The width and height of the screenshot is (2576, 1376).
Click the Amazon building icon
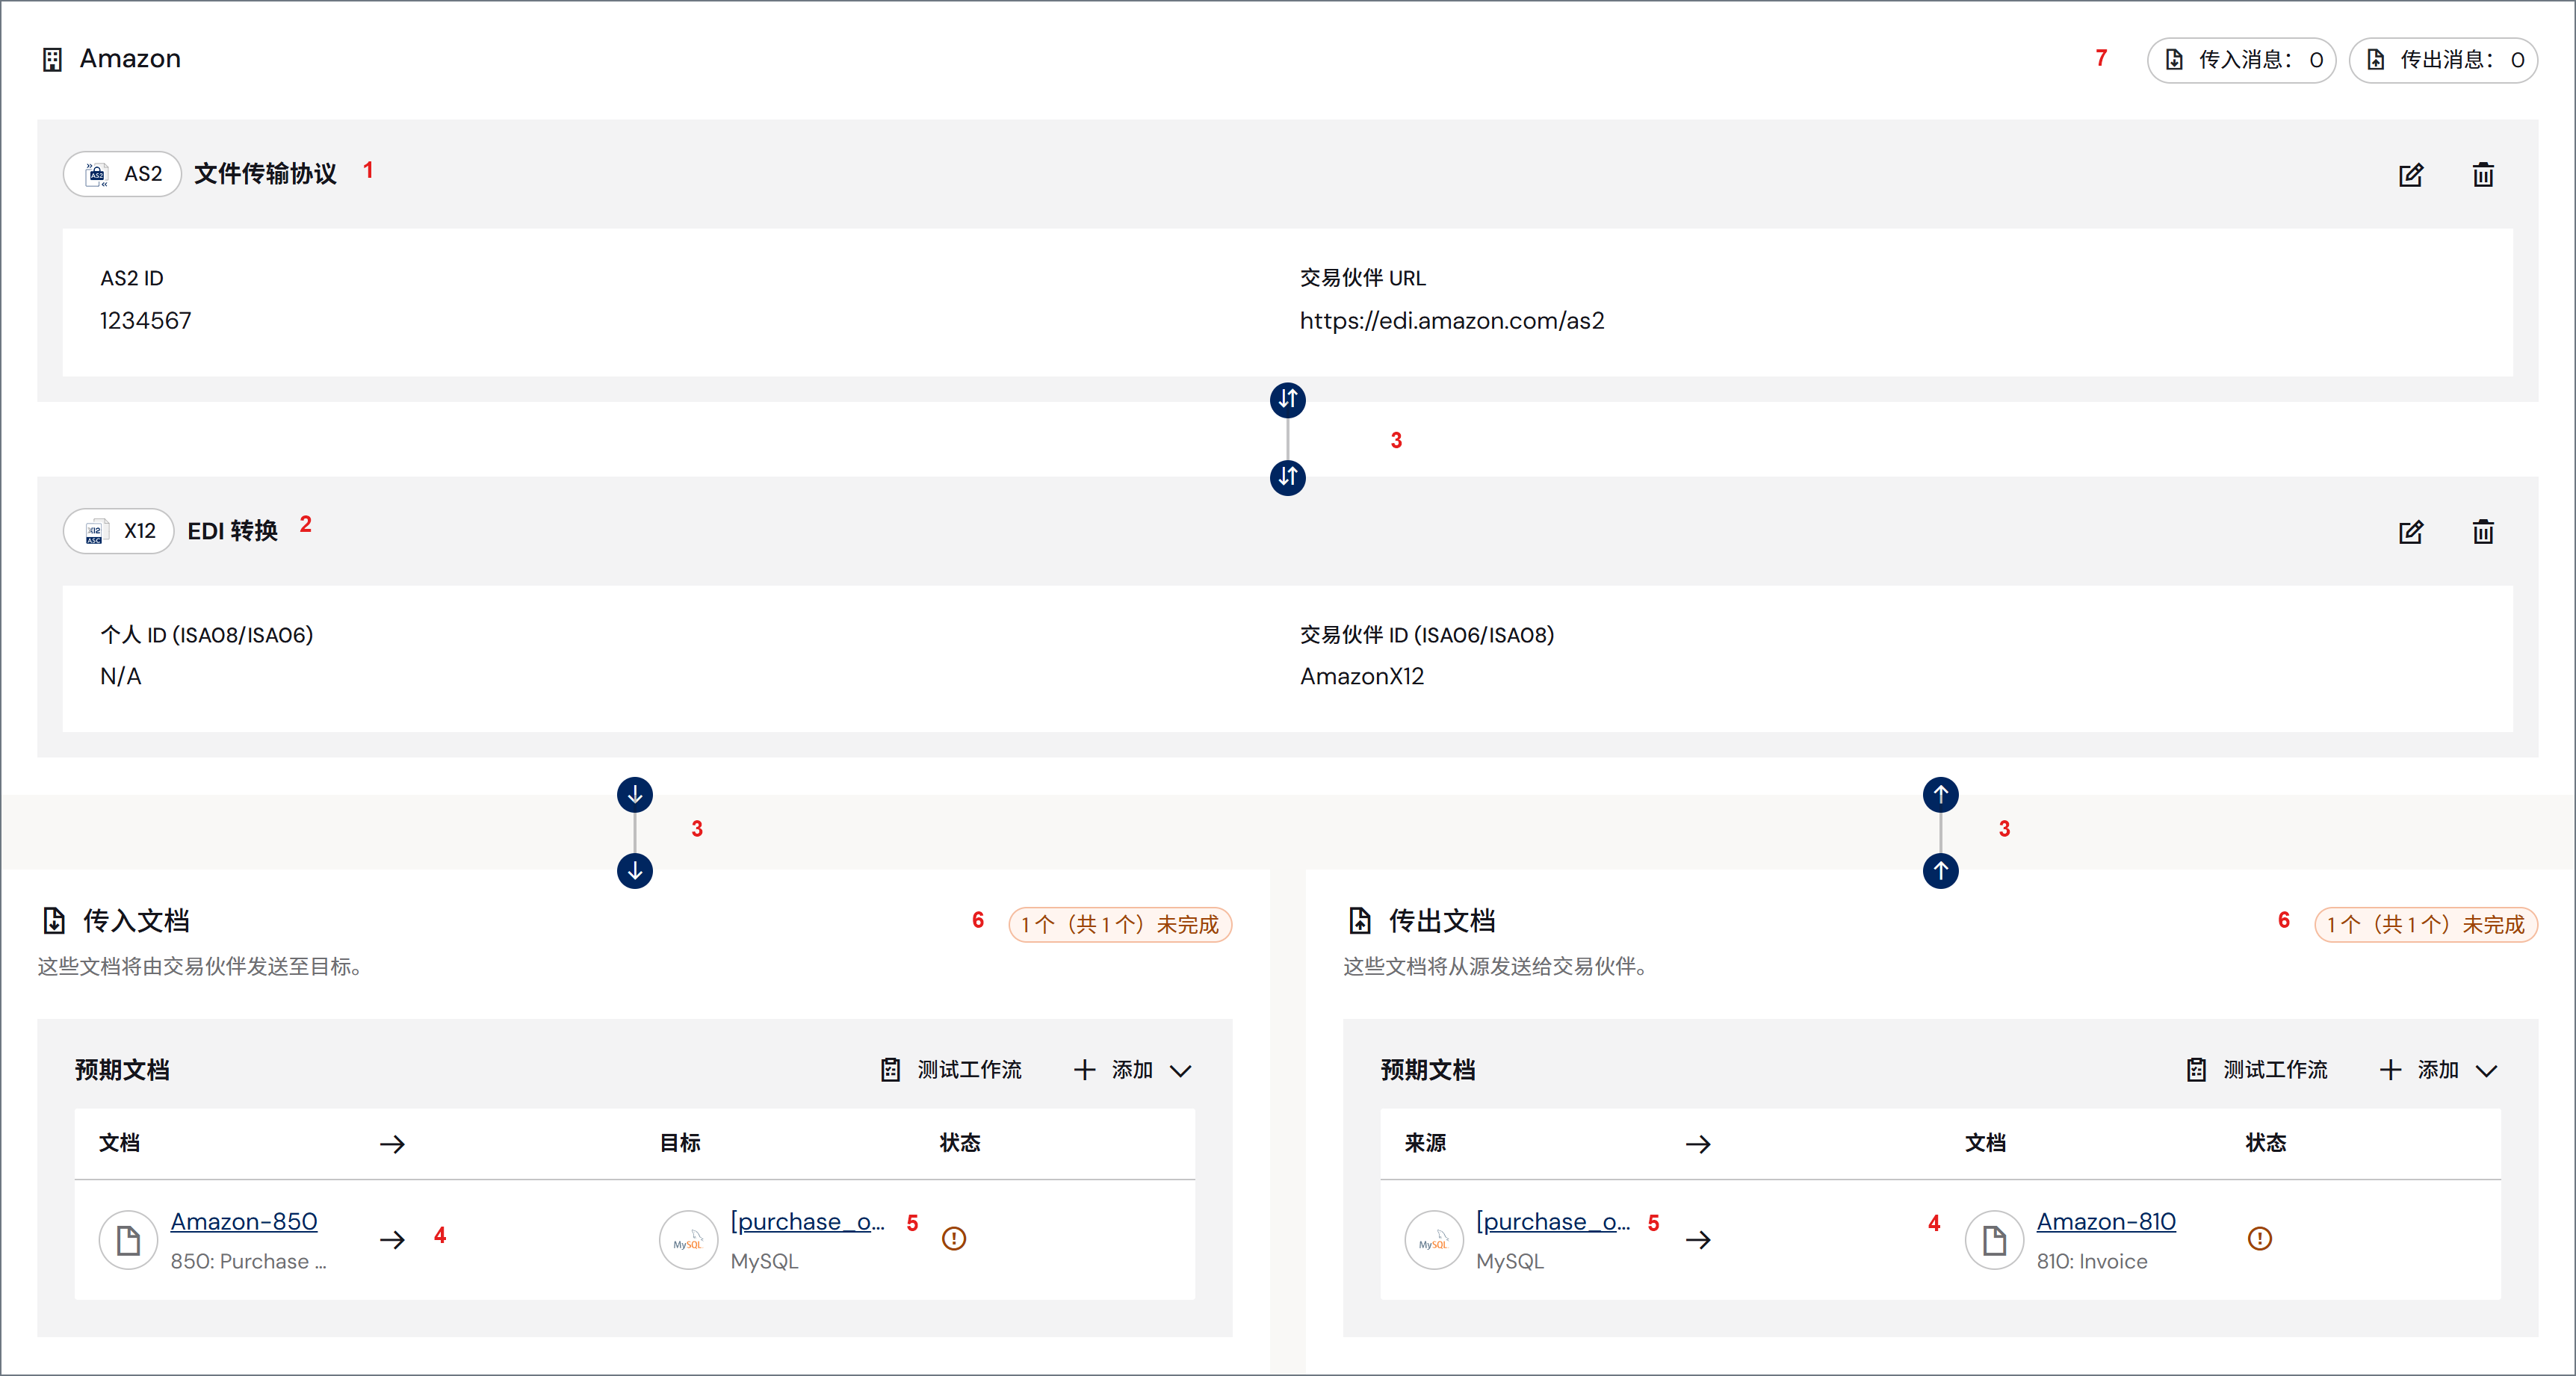[x=53, y=60]
